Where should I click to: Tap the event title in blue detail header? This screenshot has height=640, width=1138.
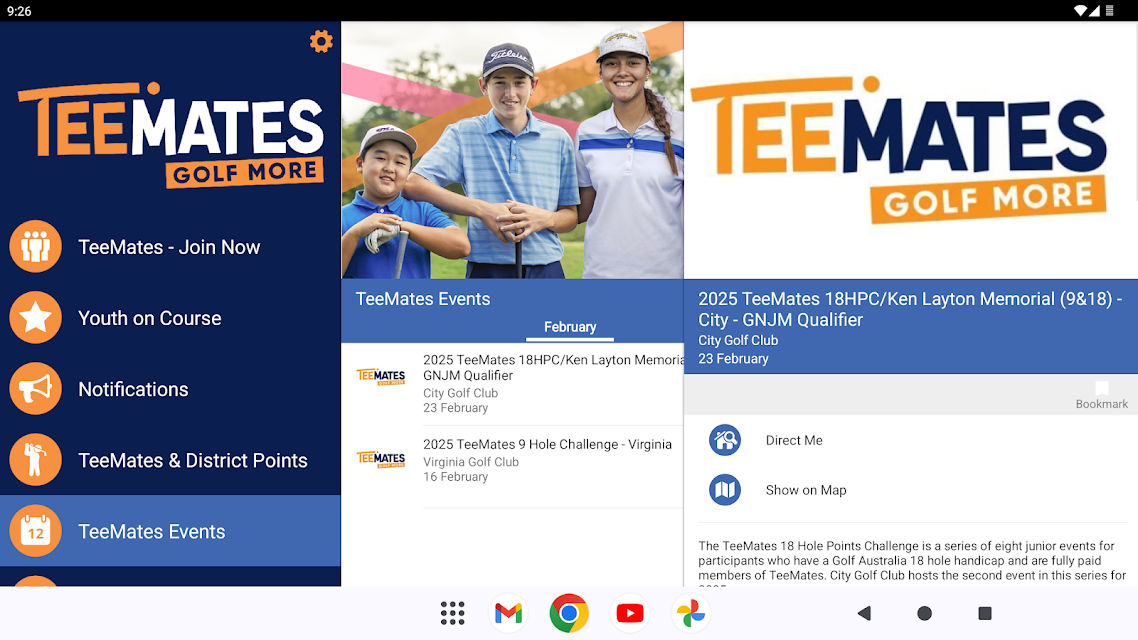coord(910,309)
